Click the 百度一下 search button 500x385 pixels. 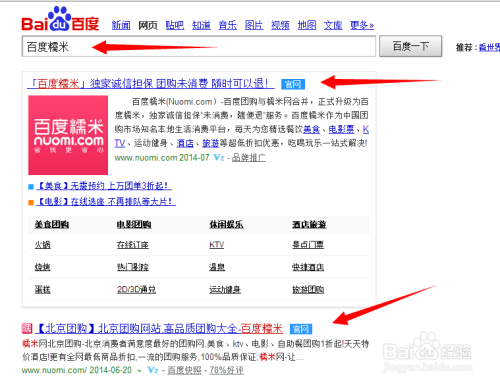click(x=411, y=46)
